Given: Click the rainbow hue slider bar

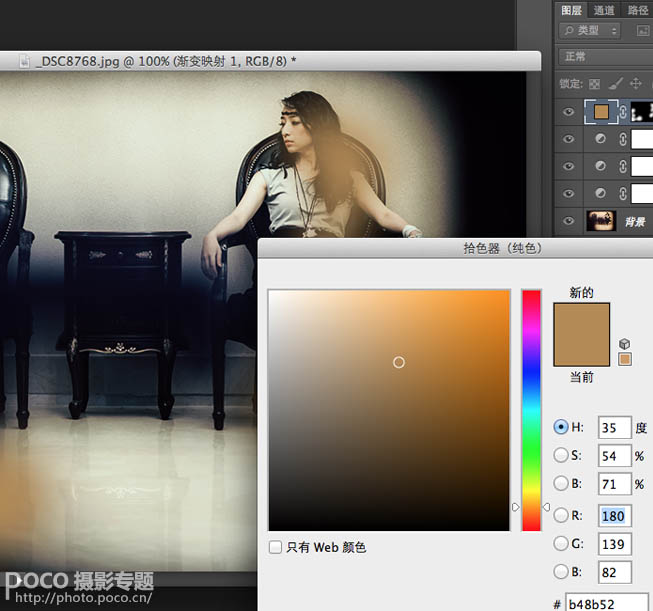Looking at the screenshot, I should pos(531,410).
